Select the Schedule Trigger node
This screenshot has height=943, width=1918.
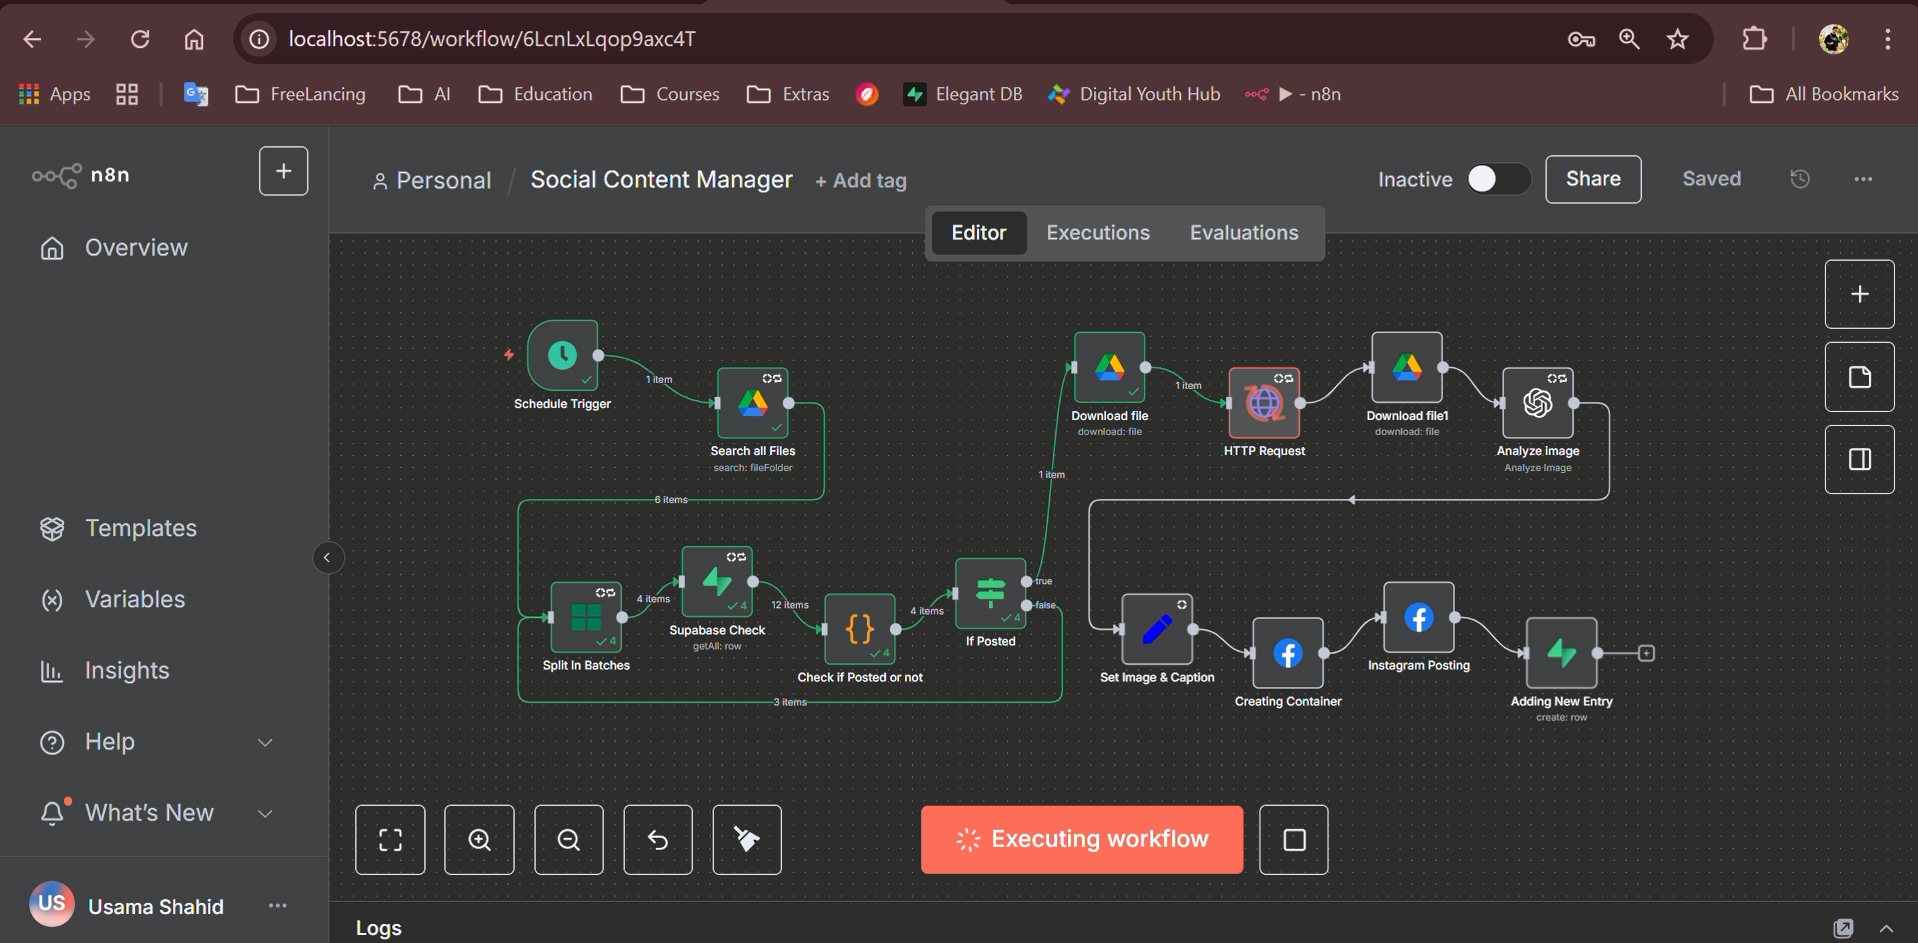click(x=562, y=355)
